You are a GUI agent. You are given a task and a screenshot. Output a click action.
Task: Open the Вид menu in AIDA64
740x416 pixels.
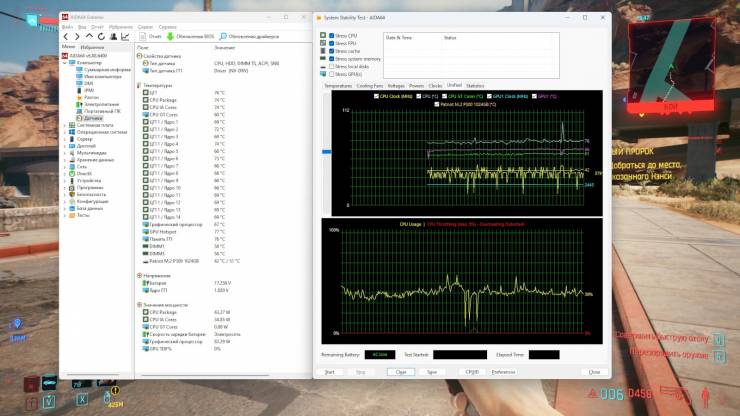tap(82, 27)
